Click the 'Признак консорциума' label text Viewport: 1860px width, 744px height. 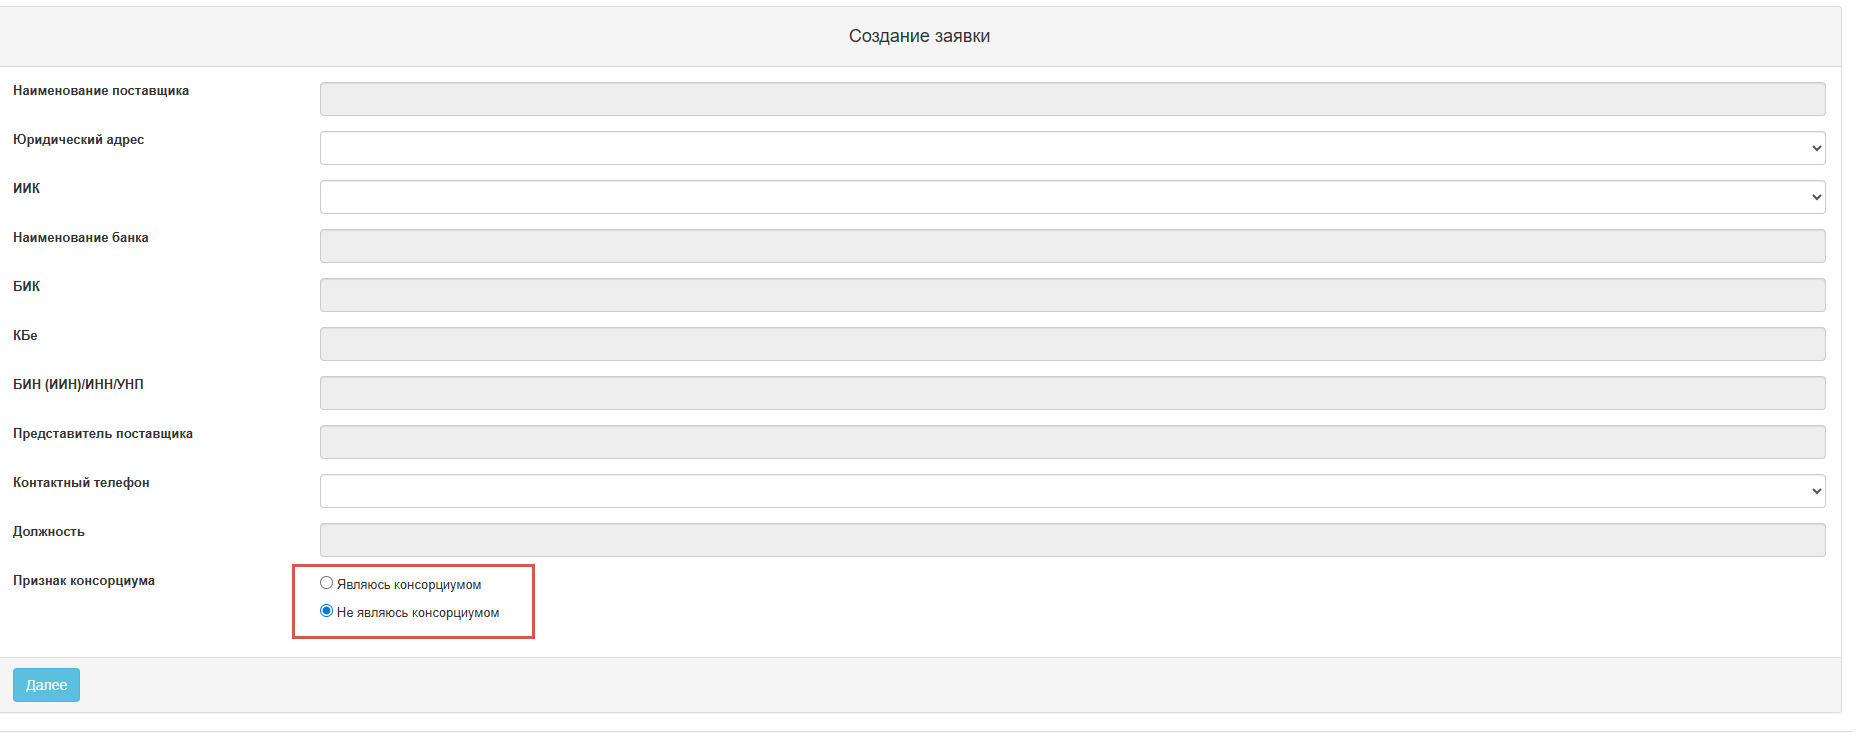point(84,581)
